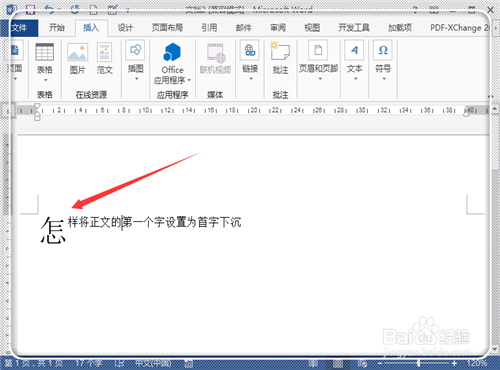Click the 120% zoom level
Viewport: 500px width, 370px height.
[x=477, y=363]
